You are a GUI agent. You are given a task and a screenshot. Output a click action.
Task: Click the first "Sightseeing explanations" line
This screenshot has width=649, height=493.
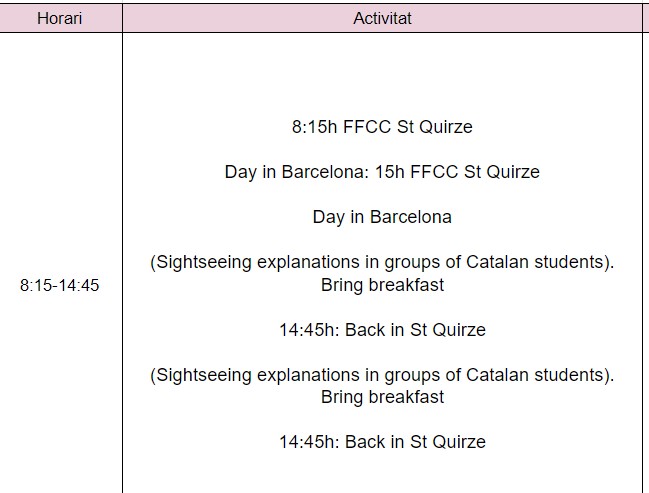[x=382, y=263]
